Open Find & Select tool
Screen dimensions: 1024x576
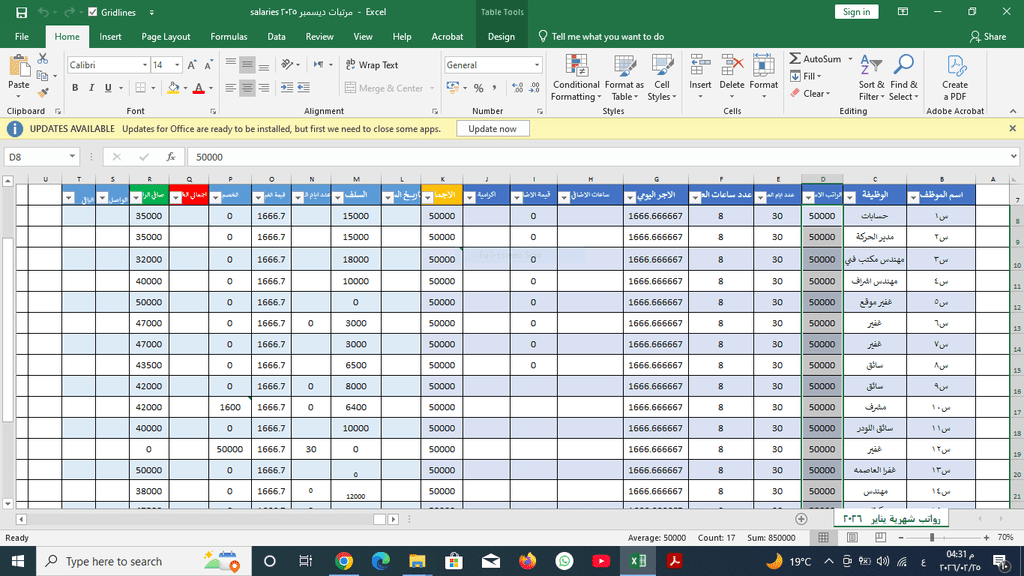[x=903, y=68]
